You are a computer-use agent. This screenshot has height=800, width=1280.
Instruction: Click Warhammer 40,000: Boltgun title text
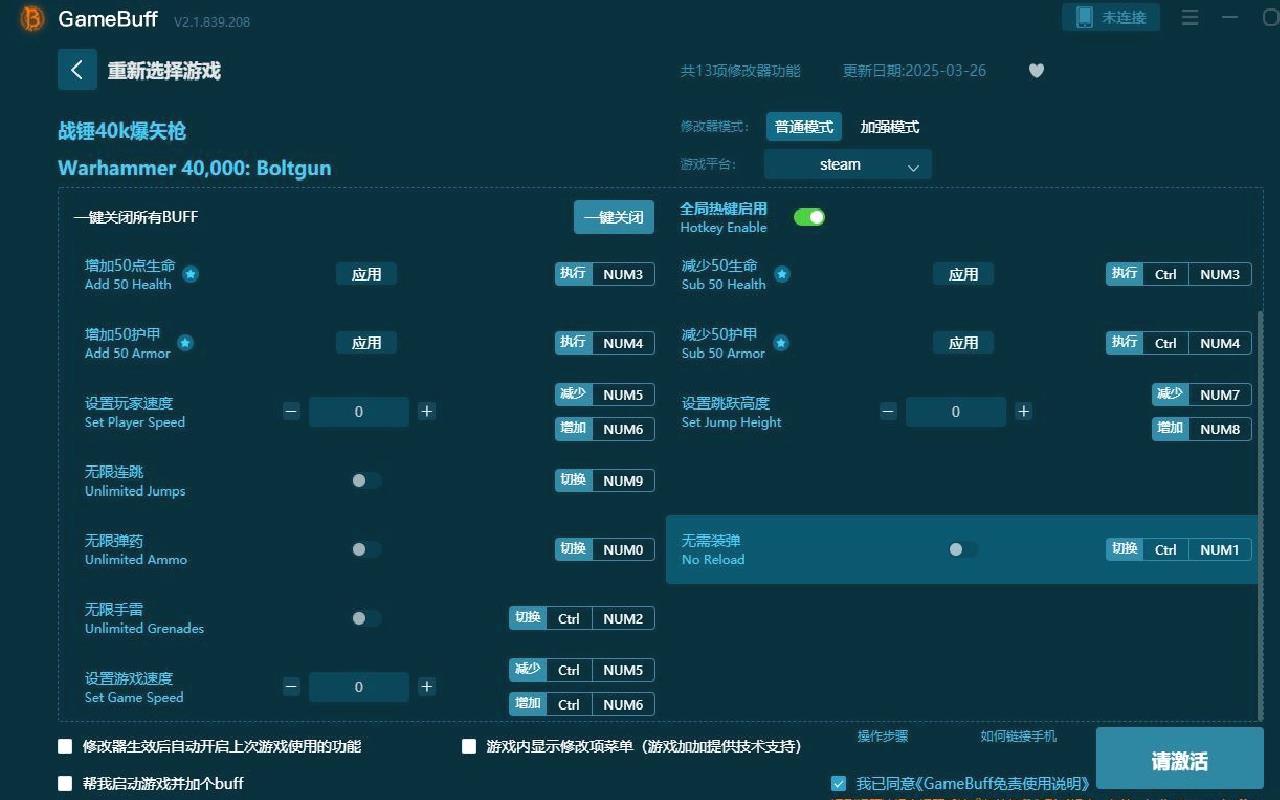point(194,168)
